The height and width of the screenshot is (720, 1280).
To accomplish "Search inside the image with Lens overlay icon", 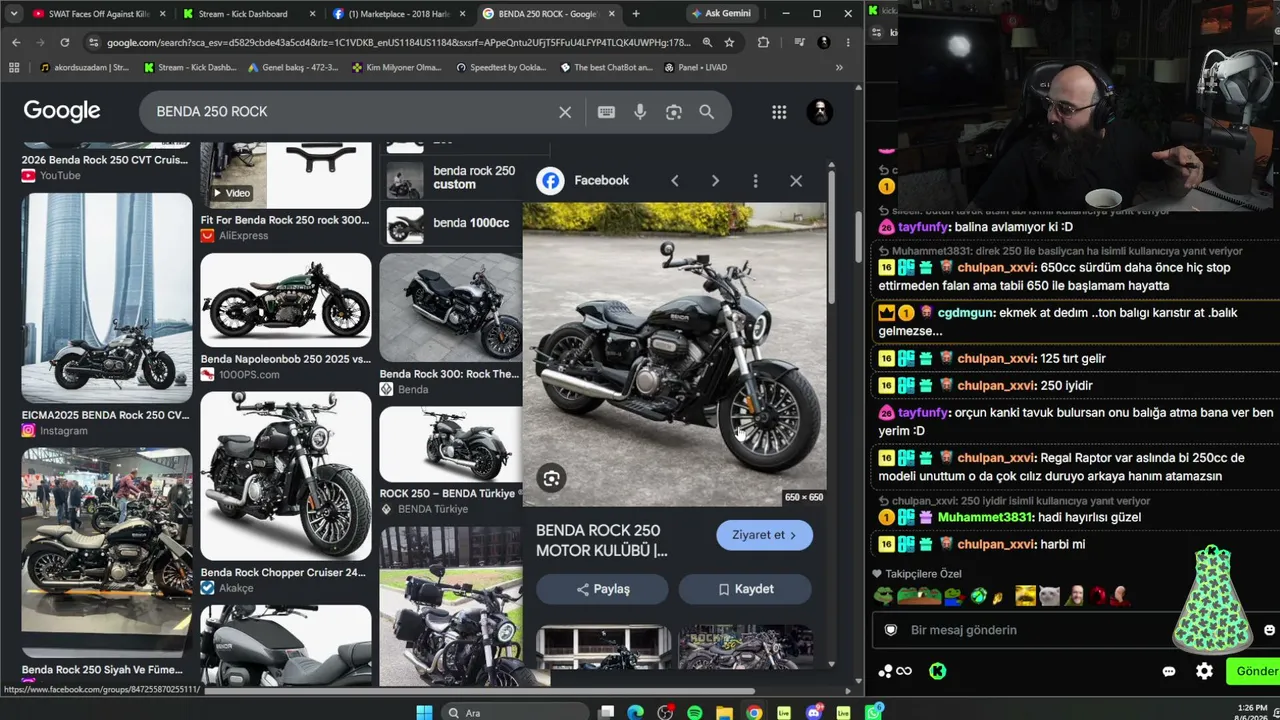I will [x=551, y=478].
